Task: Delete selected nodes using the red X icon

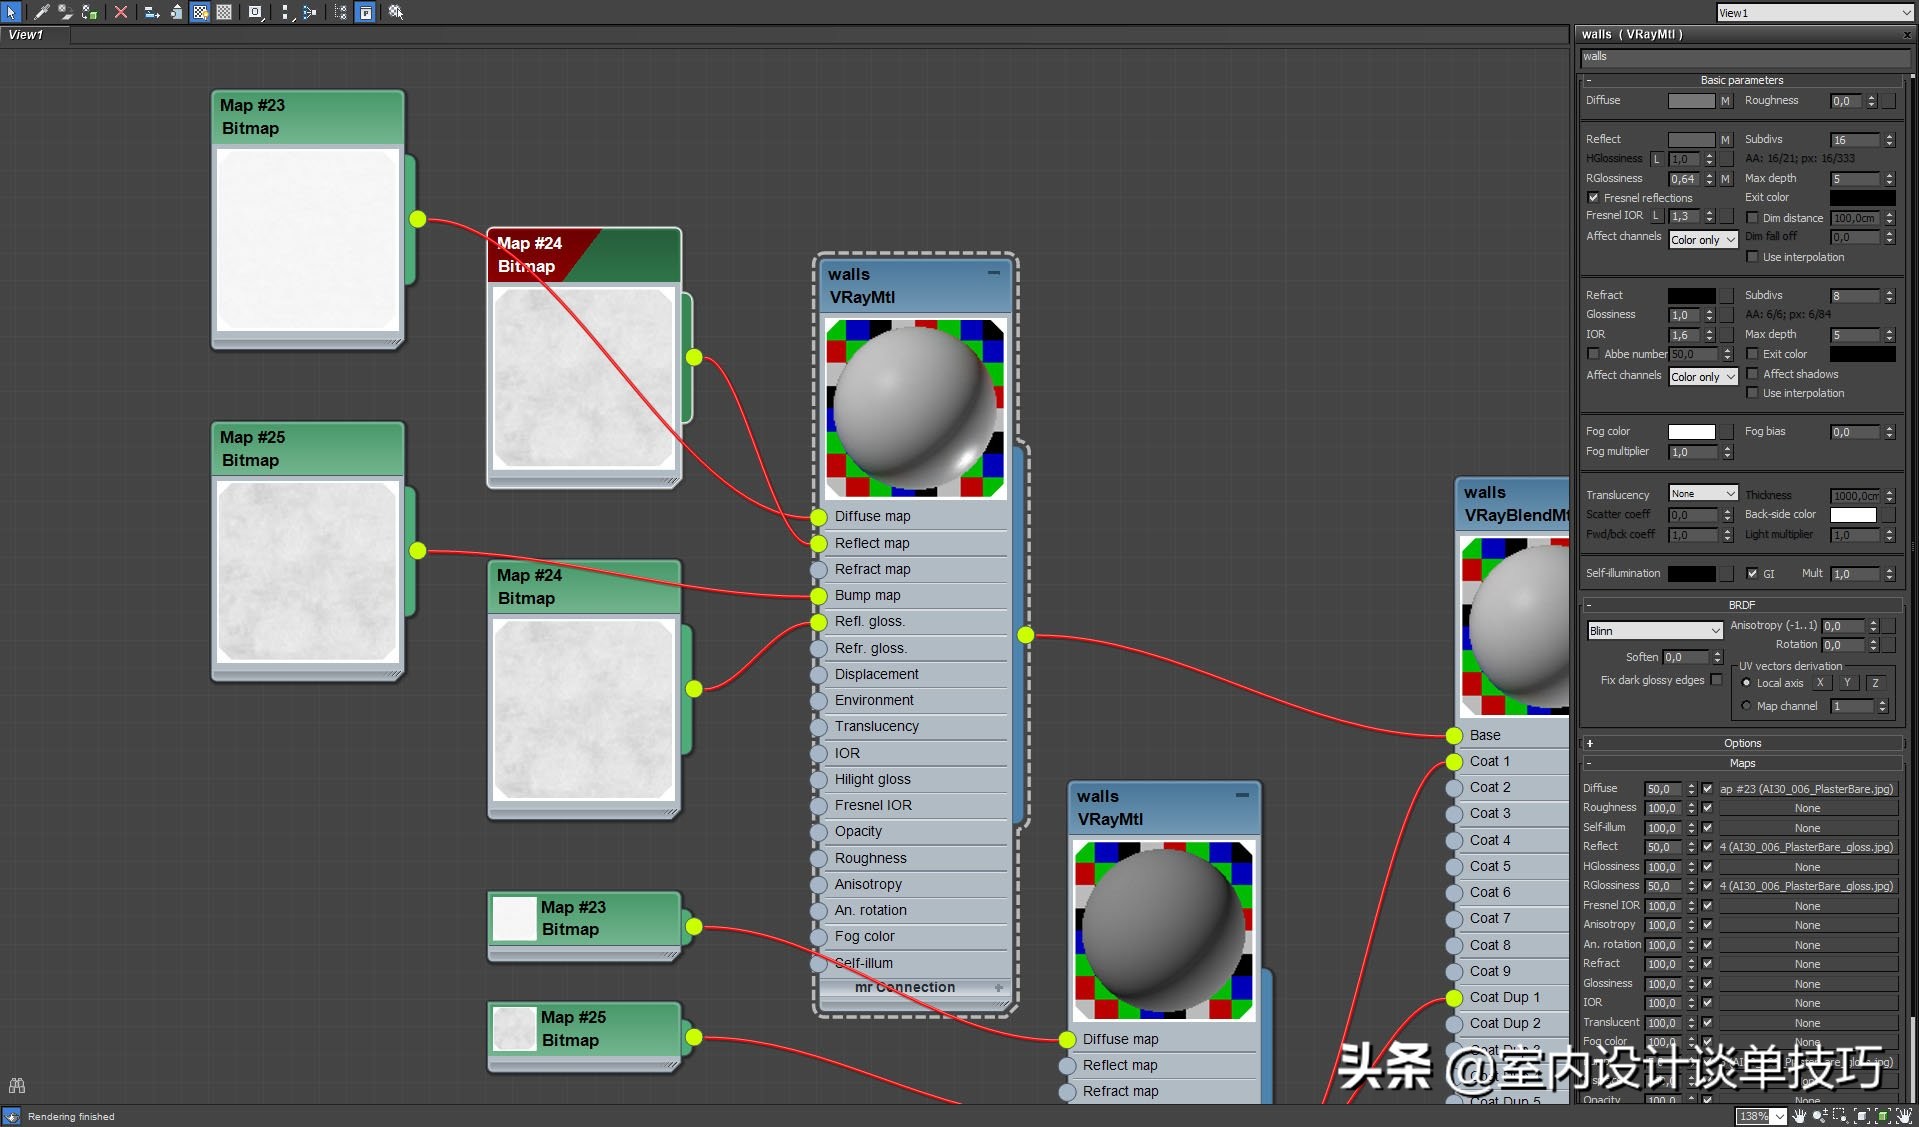Action: click(x=121, y=12)
